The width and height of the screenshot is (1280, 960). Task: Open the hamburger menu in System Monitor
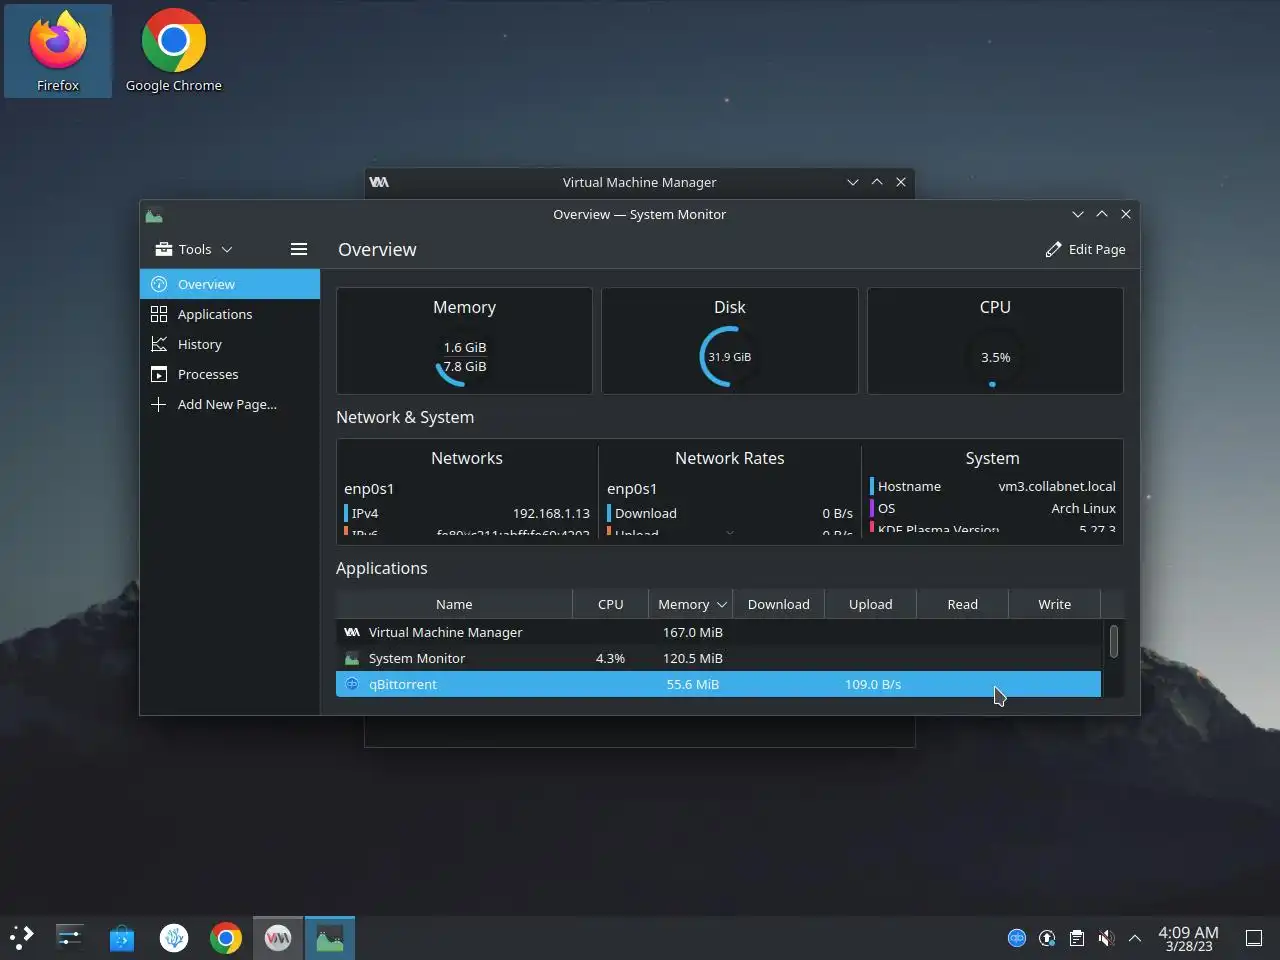(299, 249)
